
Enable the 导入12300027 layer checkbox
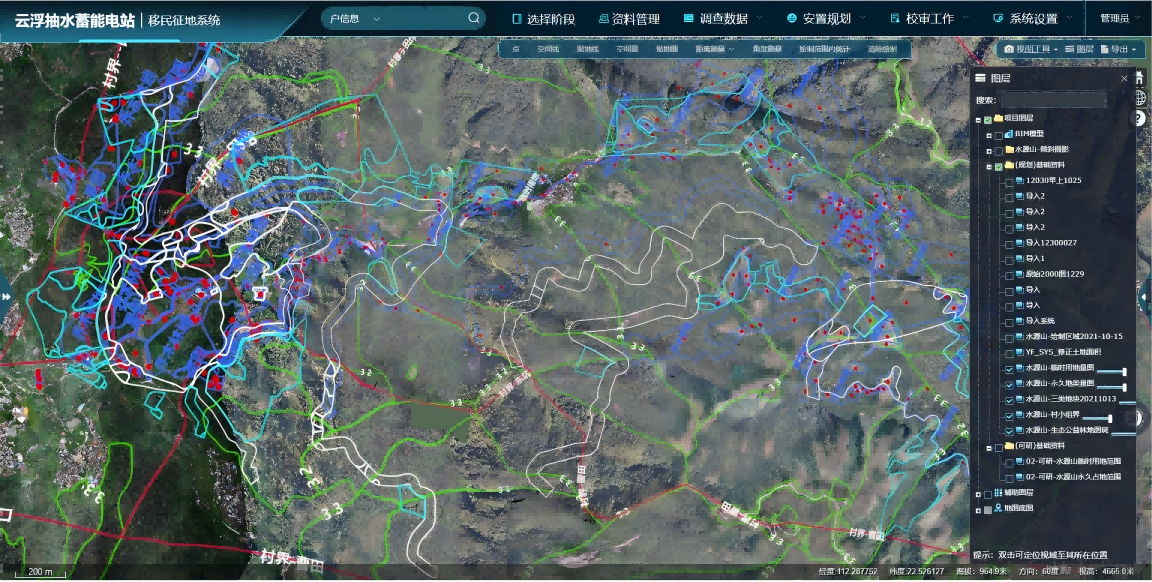point(1009,243)
